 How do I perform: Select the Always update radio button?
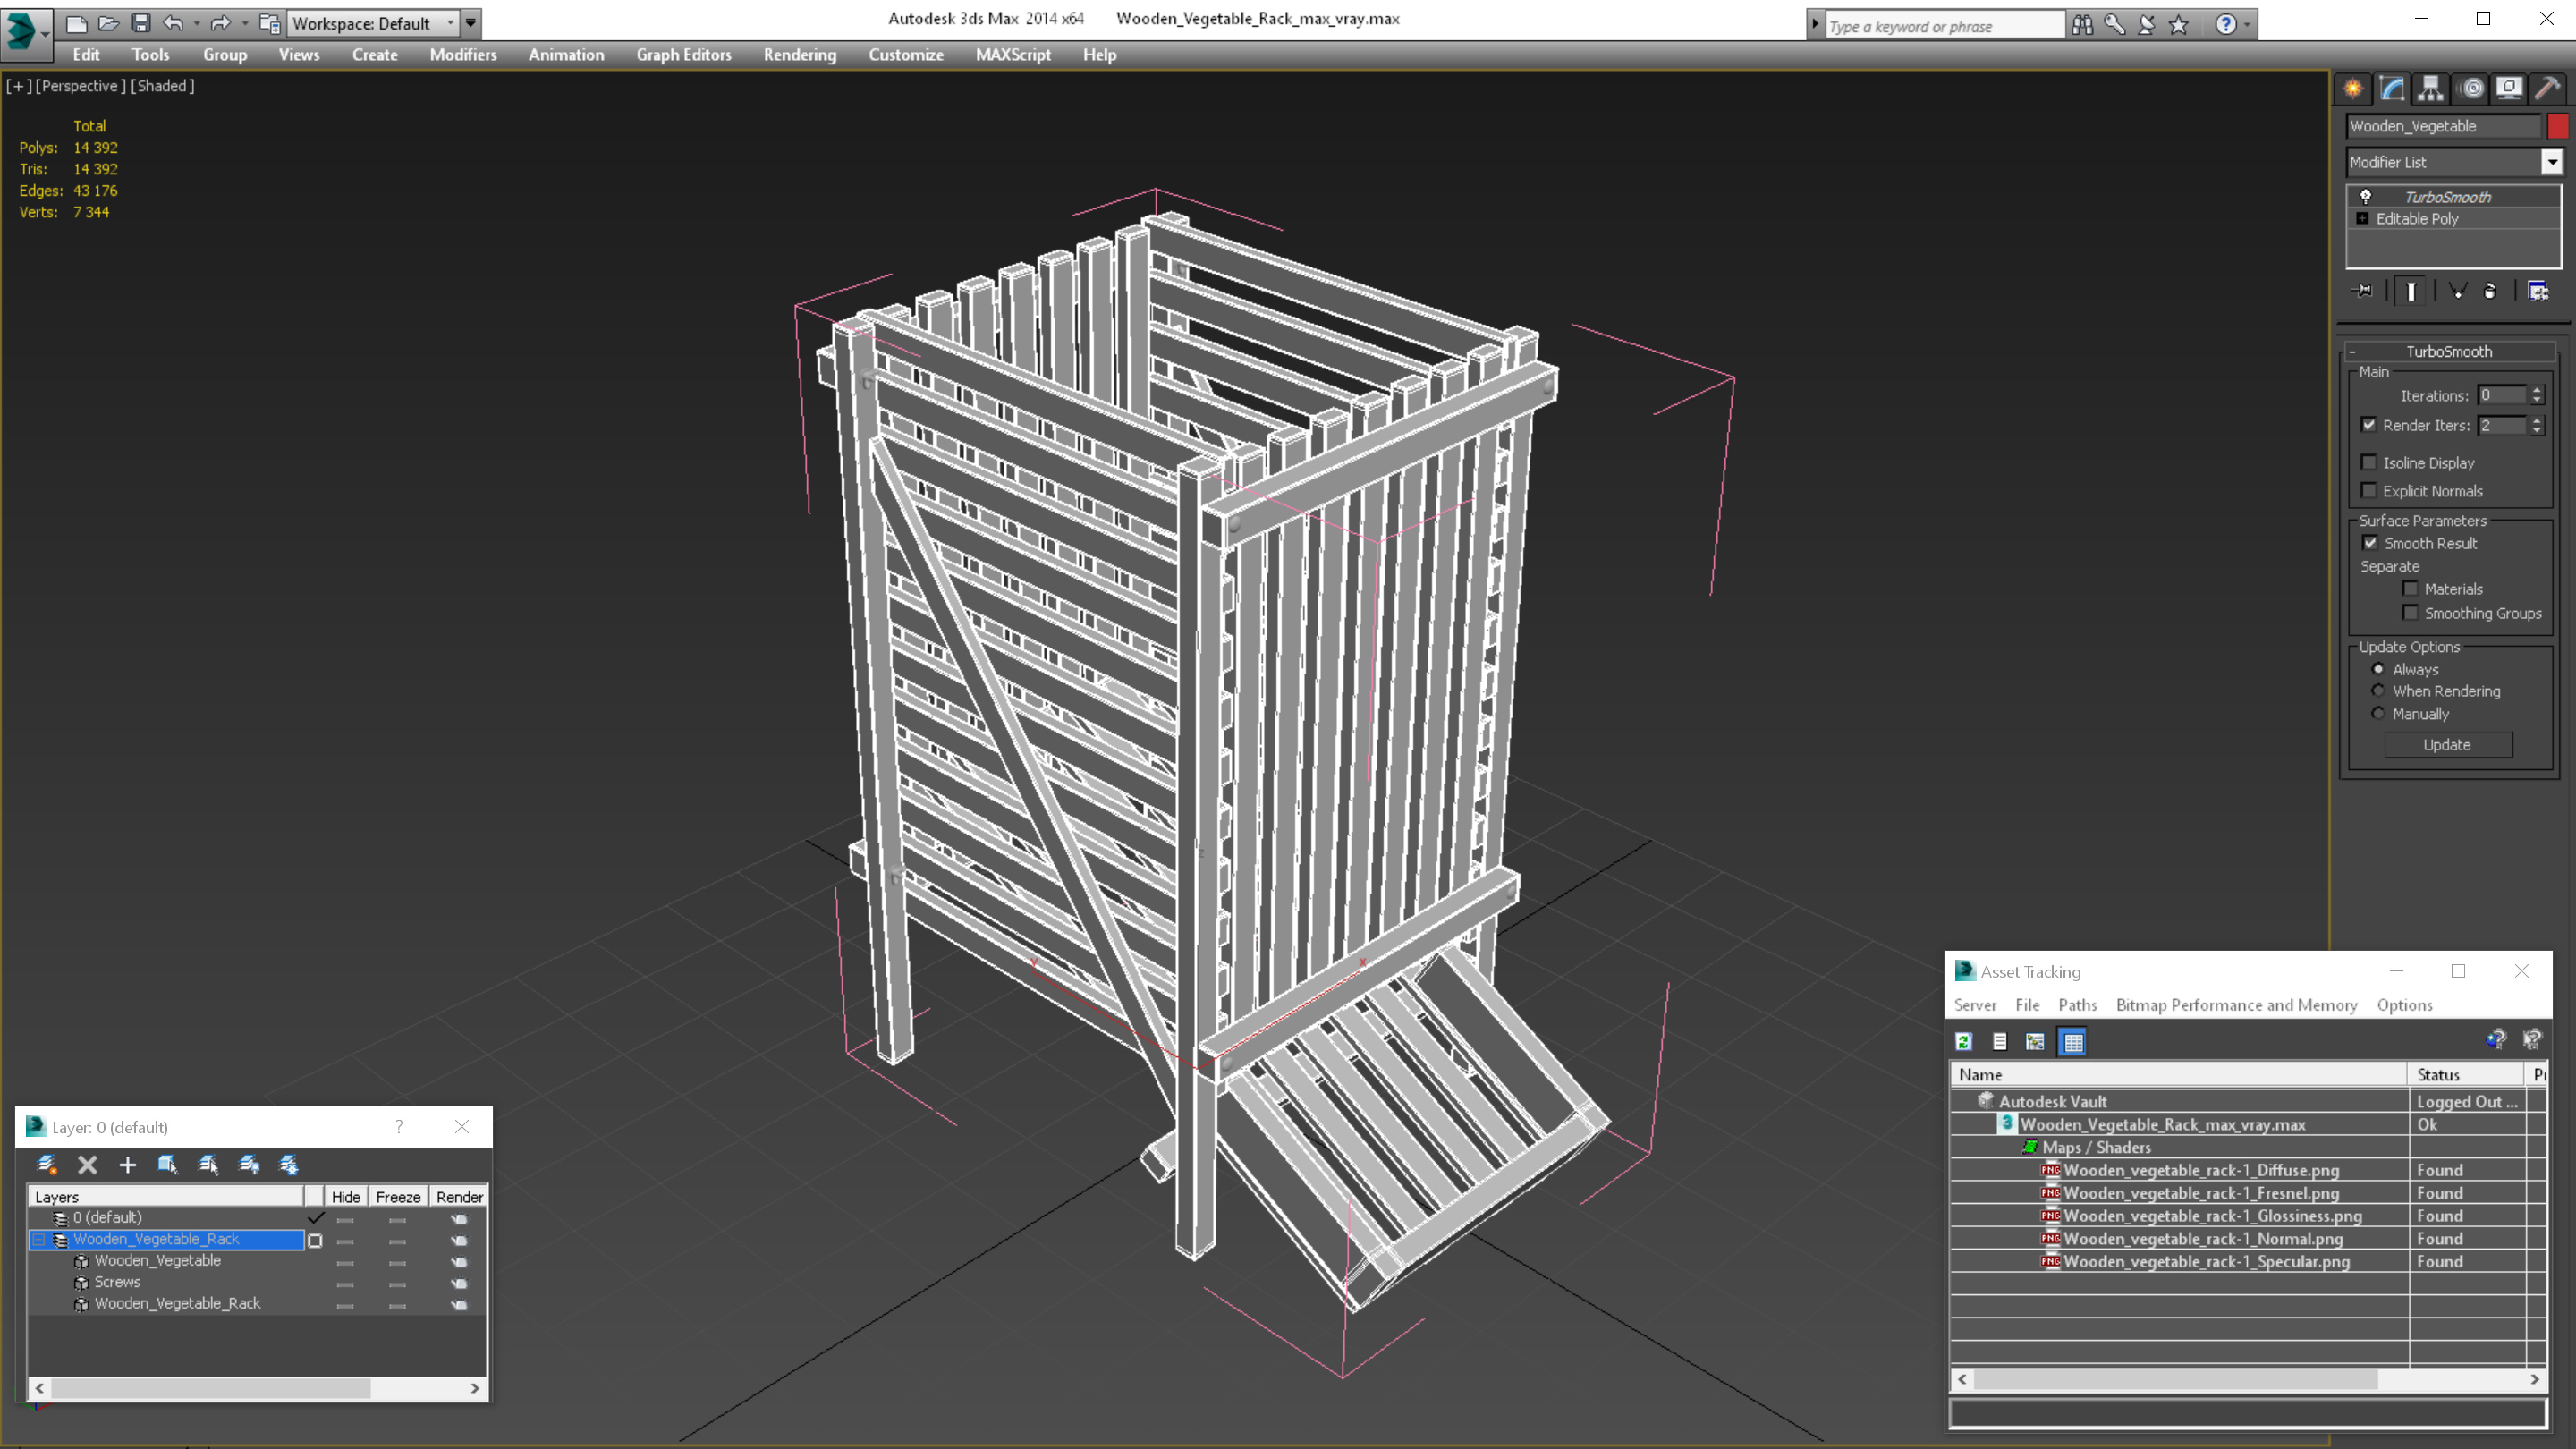pyautogui.click(x=2378, y=669)
